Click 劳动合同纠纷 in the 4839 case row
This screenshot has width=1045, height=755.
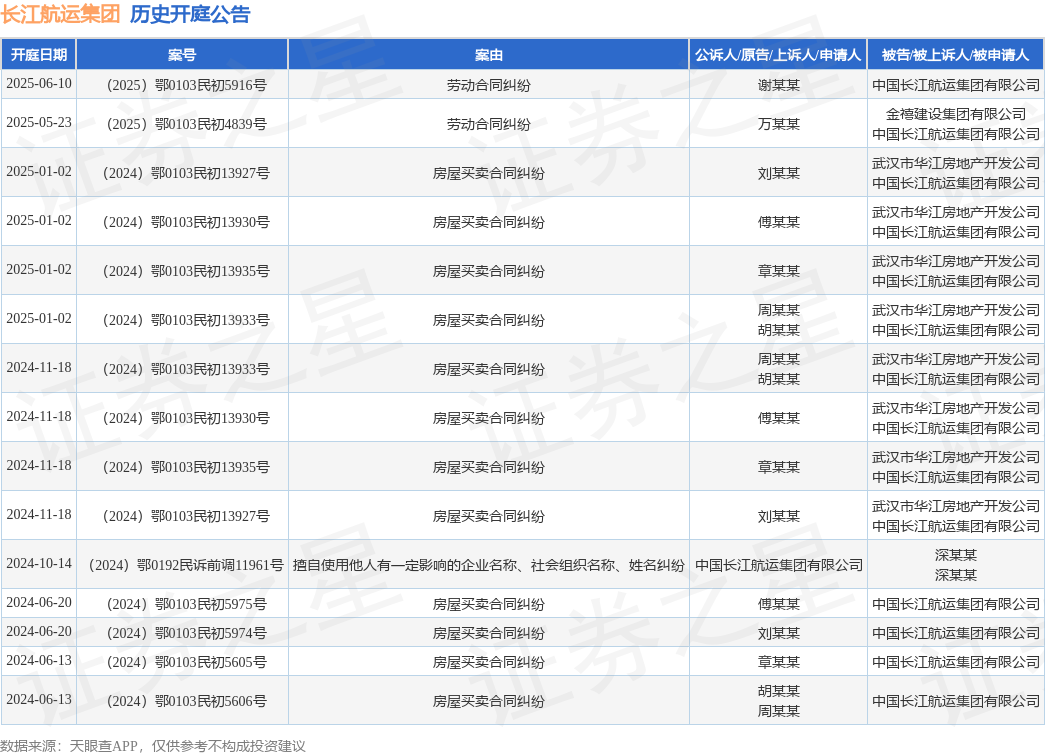[489, 124]
